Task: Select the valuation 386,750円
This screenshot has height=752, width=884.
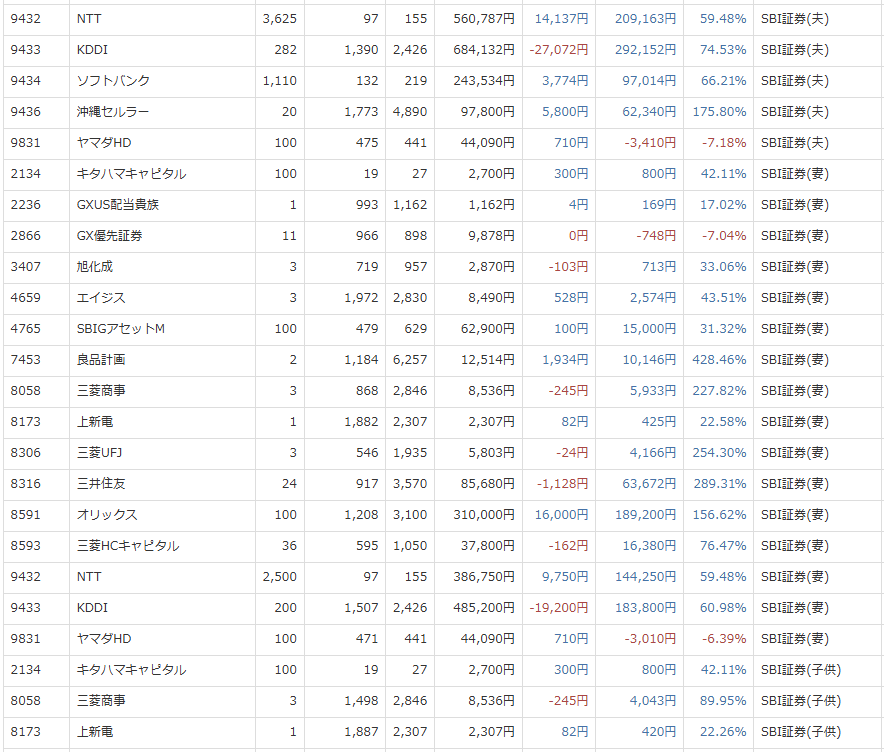Action: tap(484, 577)
